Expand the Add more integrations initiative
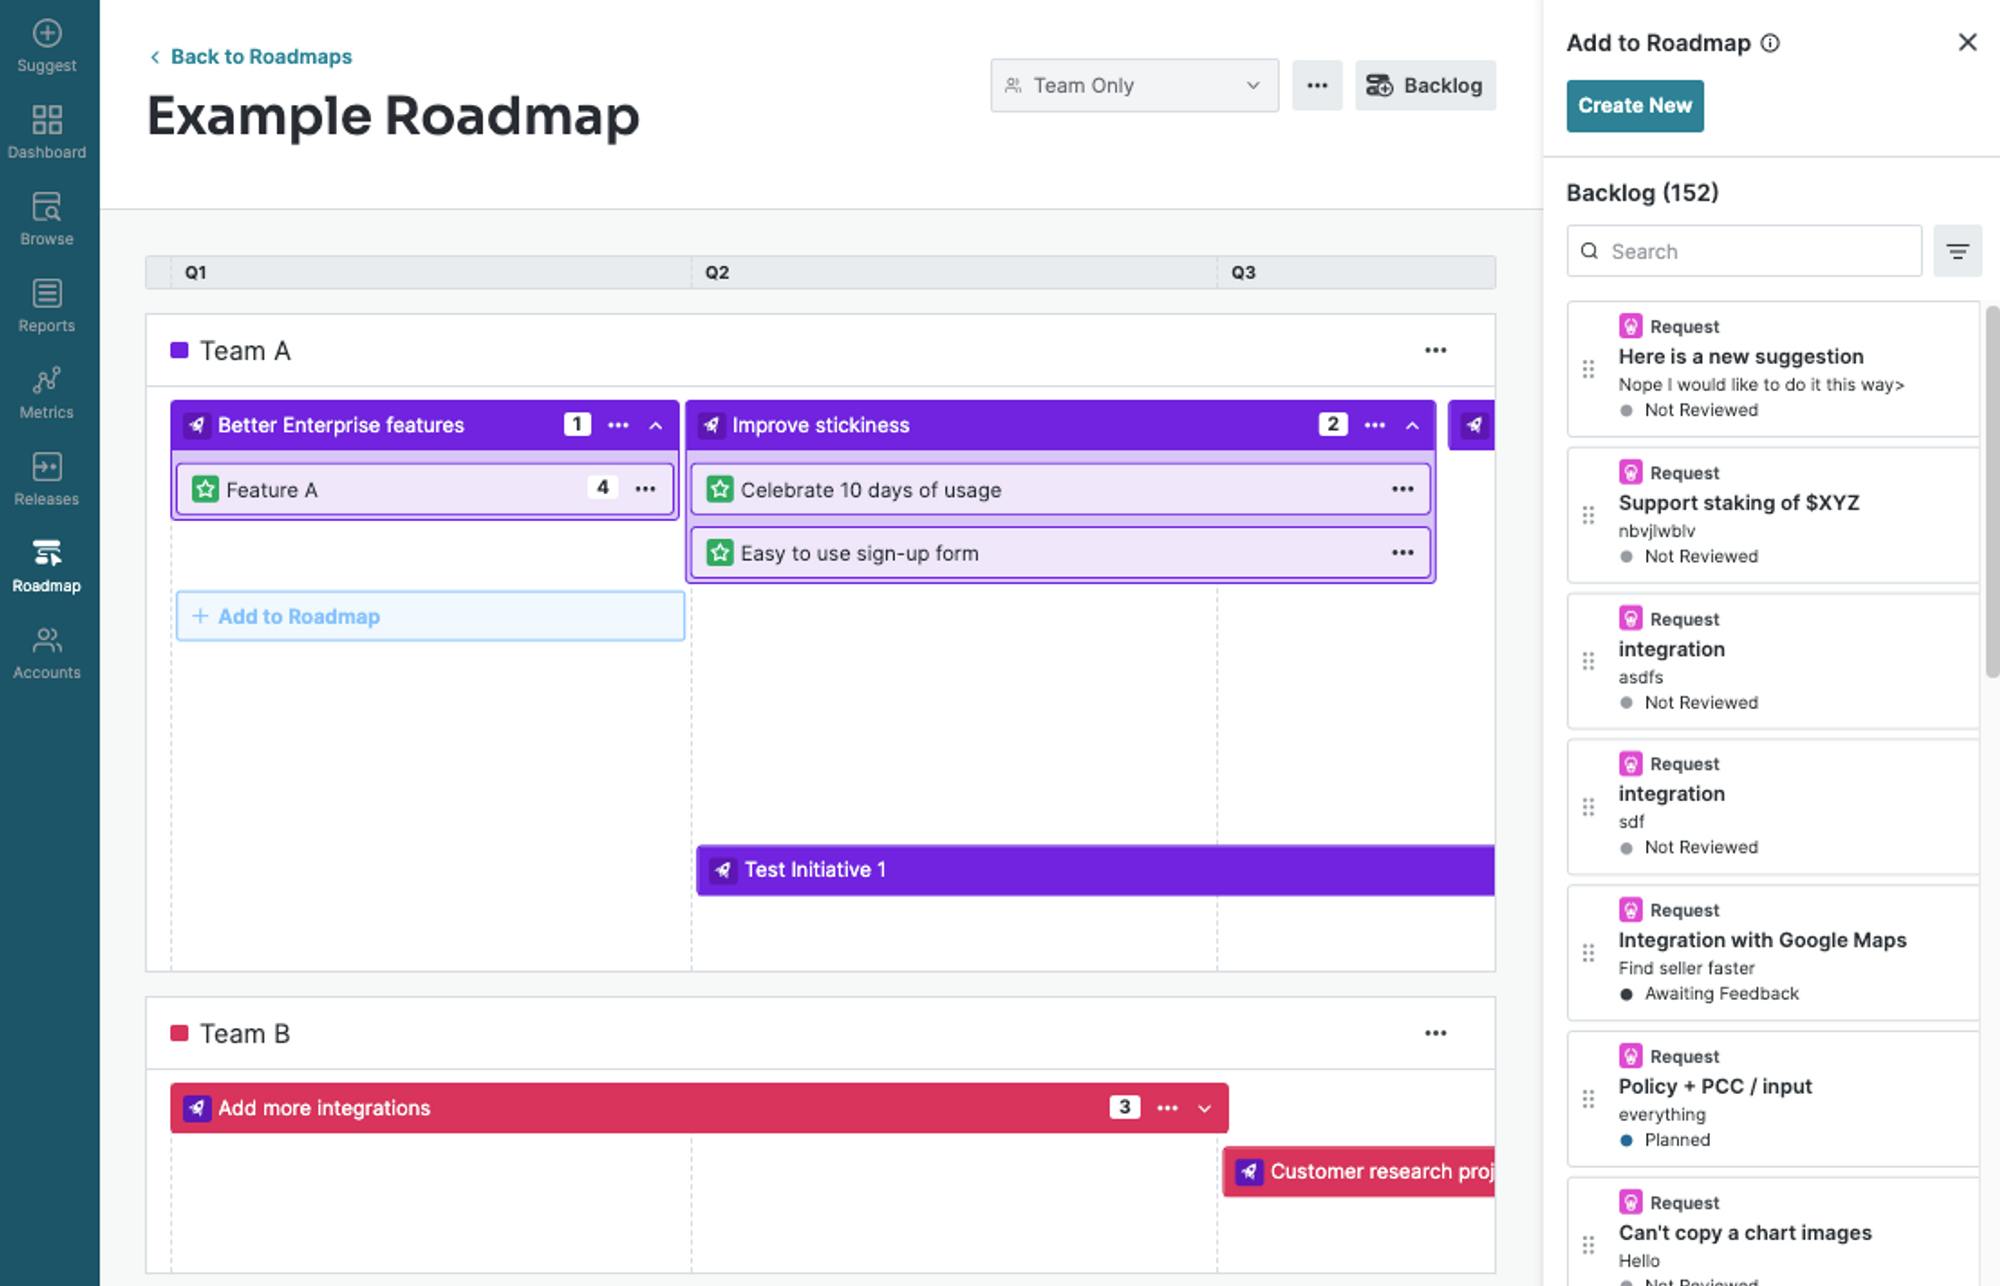The height and width of the screenshot is (1286, 2000). (1205, 1108)
